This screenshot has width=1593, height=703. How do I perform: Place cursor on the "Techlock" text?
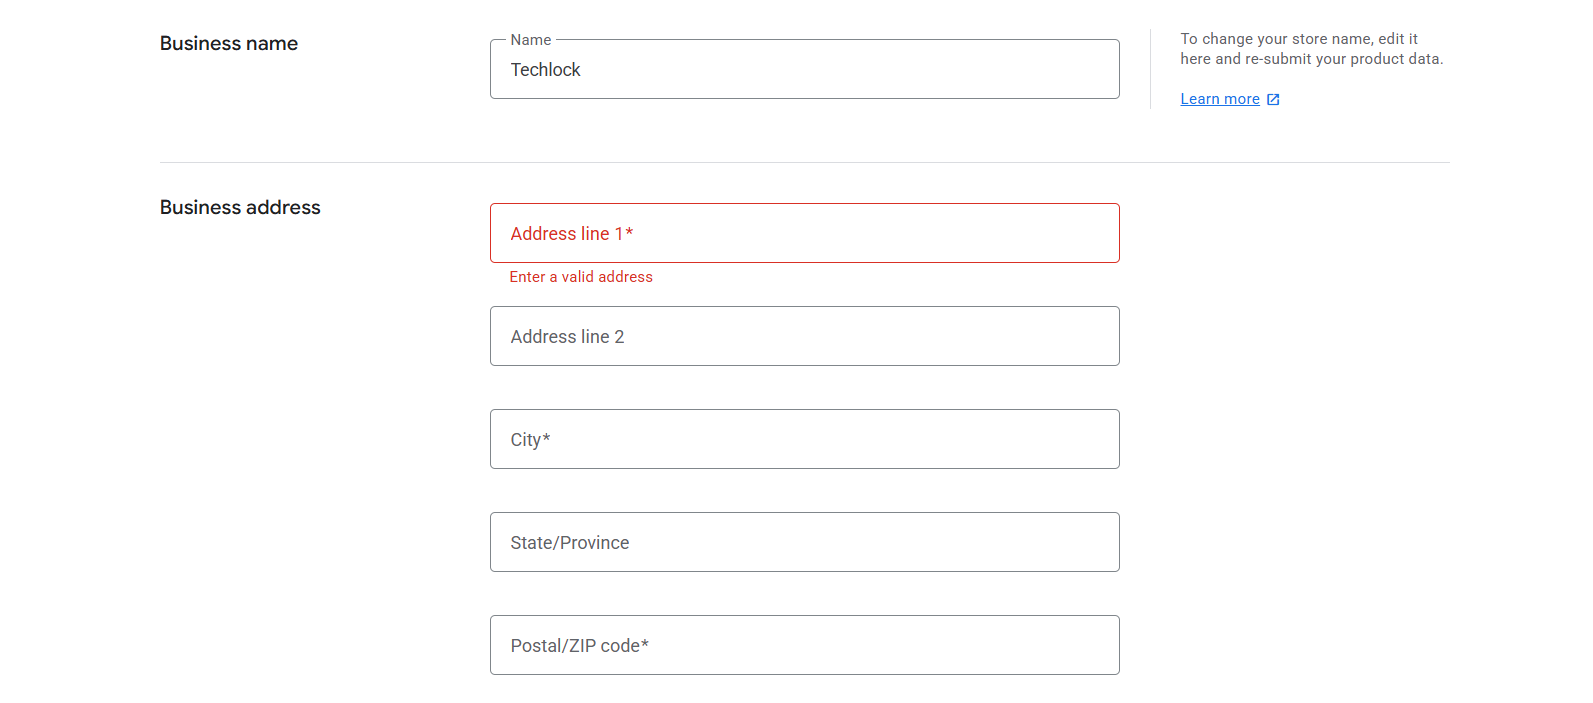[545, 70]
